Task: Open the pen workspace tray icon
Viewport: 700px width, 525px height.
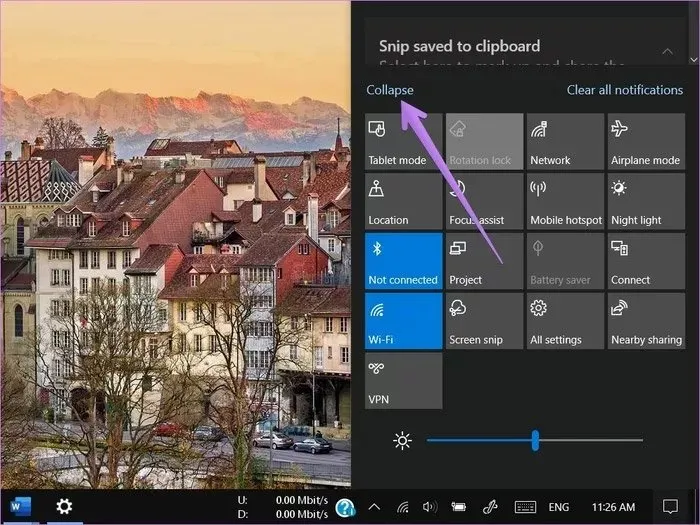Action: [490, 507]
